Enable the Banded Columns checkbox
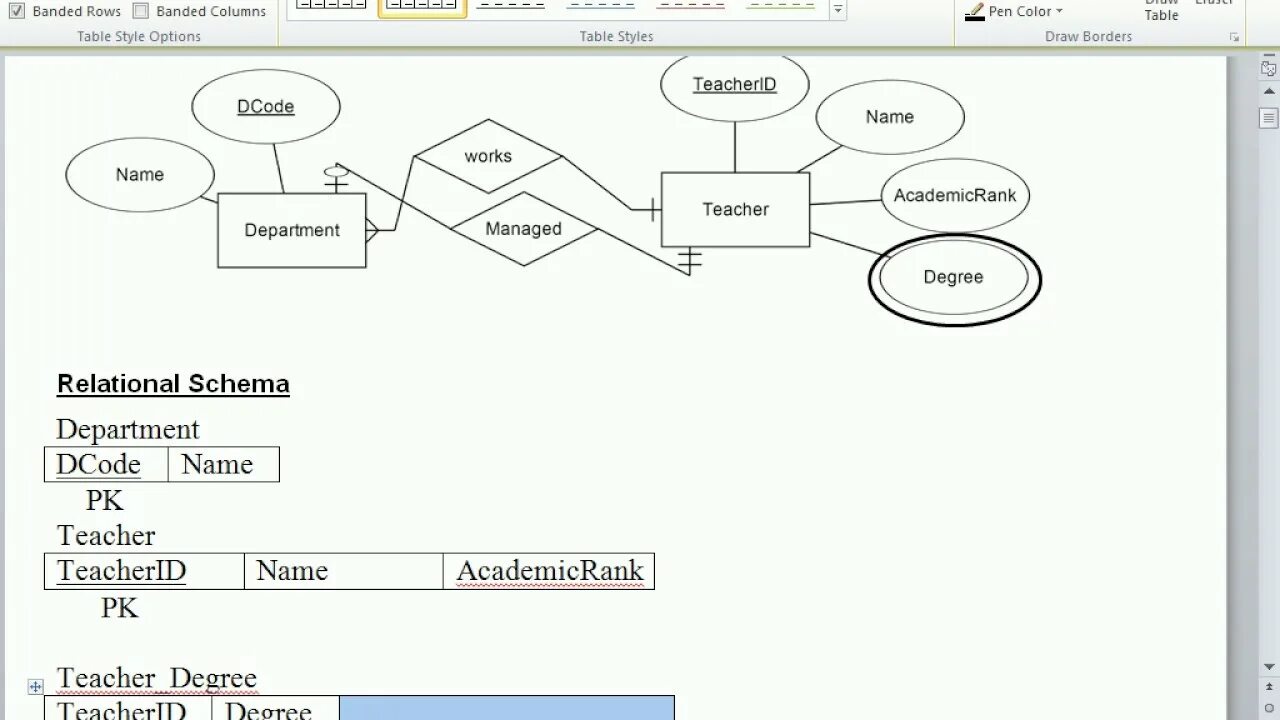 click(x=141, y=11)
